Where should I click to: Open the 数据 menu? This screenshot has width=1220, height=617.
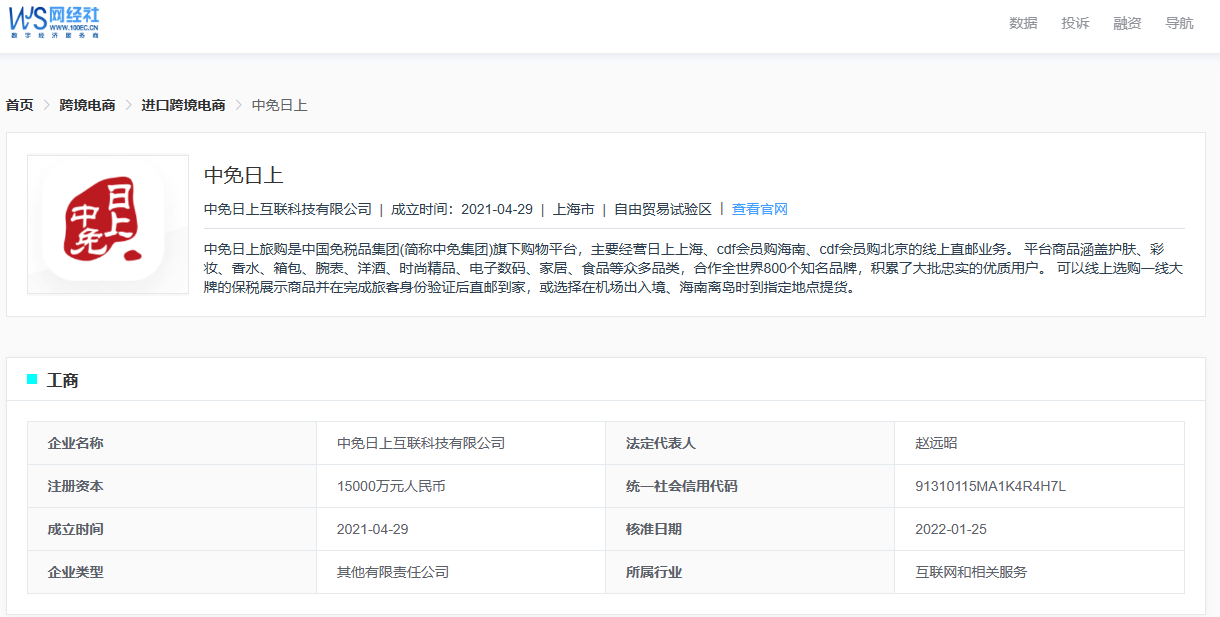point(1023,23)
